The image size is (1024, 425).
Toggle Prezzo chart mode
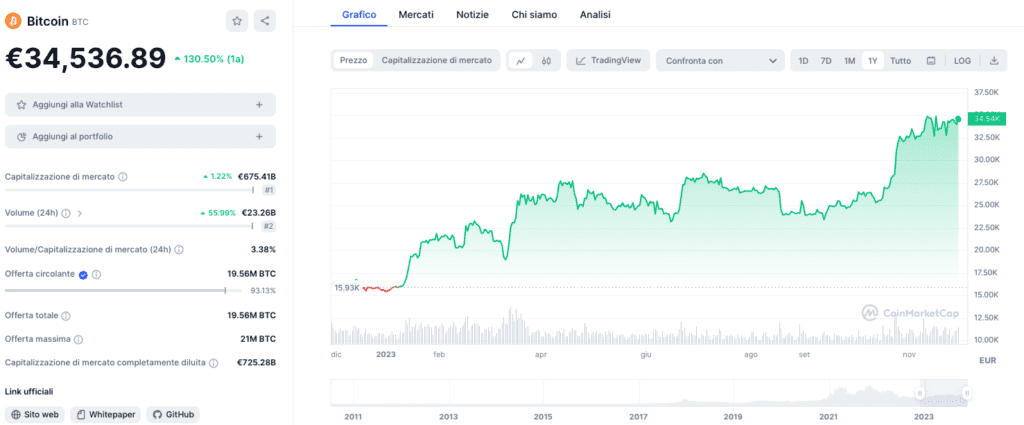(x=353, y=60)
